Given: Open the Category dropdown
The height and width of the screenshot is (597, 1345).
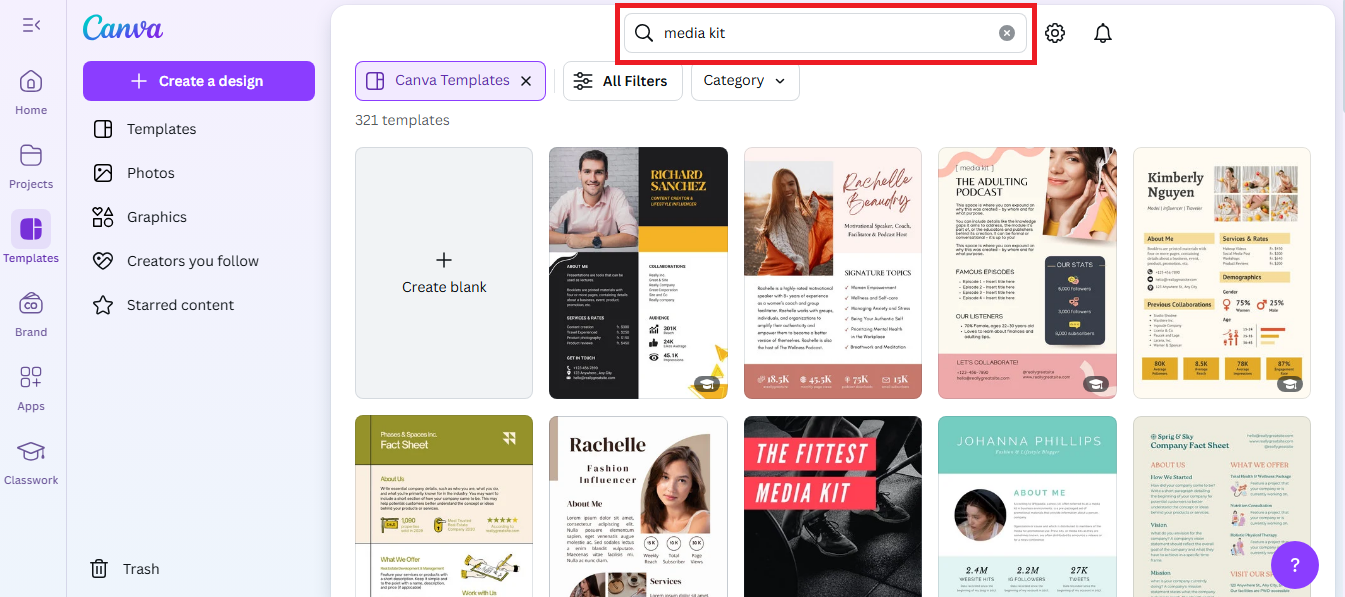Looking at the screenshot, I should [x=744, y=80].
